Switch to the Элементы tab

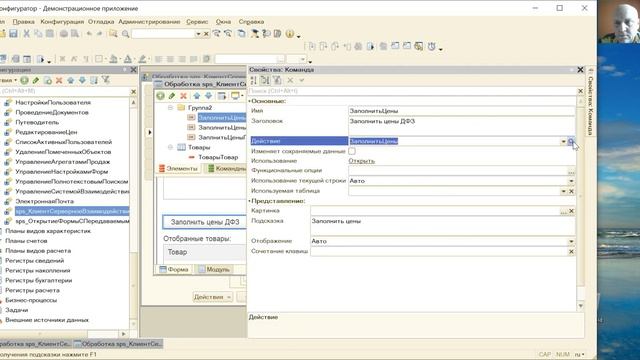tap(178, 168)
